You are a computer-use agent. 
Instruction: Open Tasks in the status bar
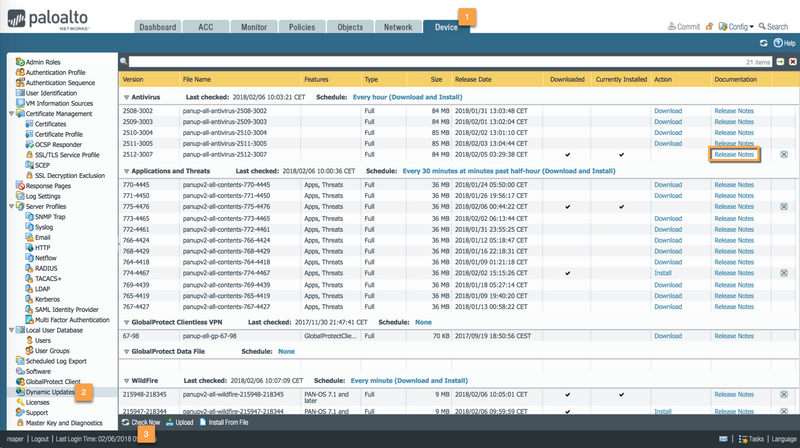(751, 439)
